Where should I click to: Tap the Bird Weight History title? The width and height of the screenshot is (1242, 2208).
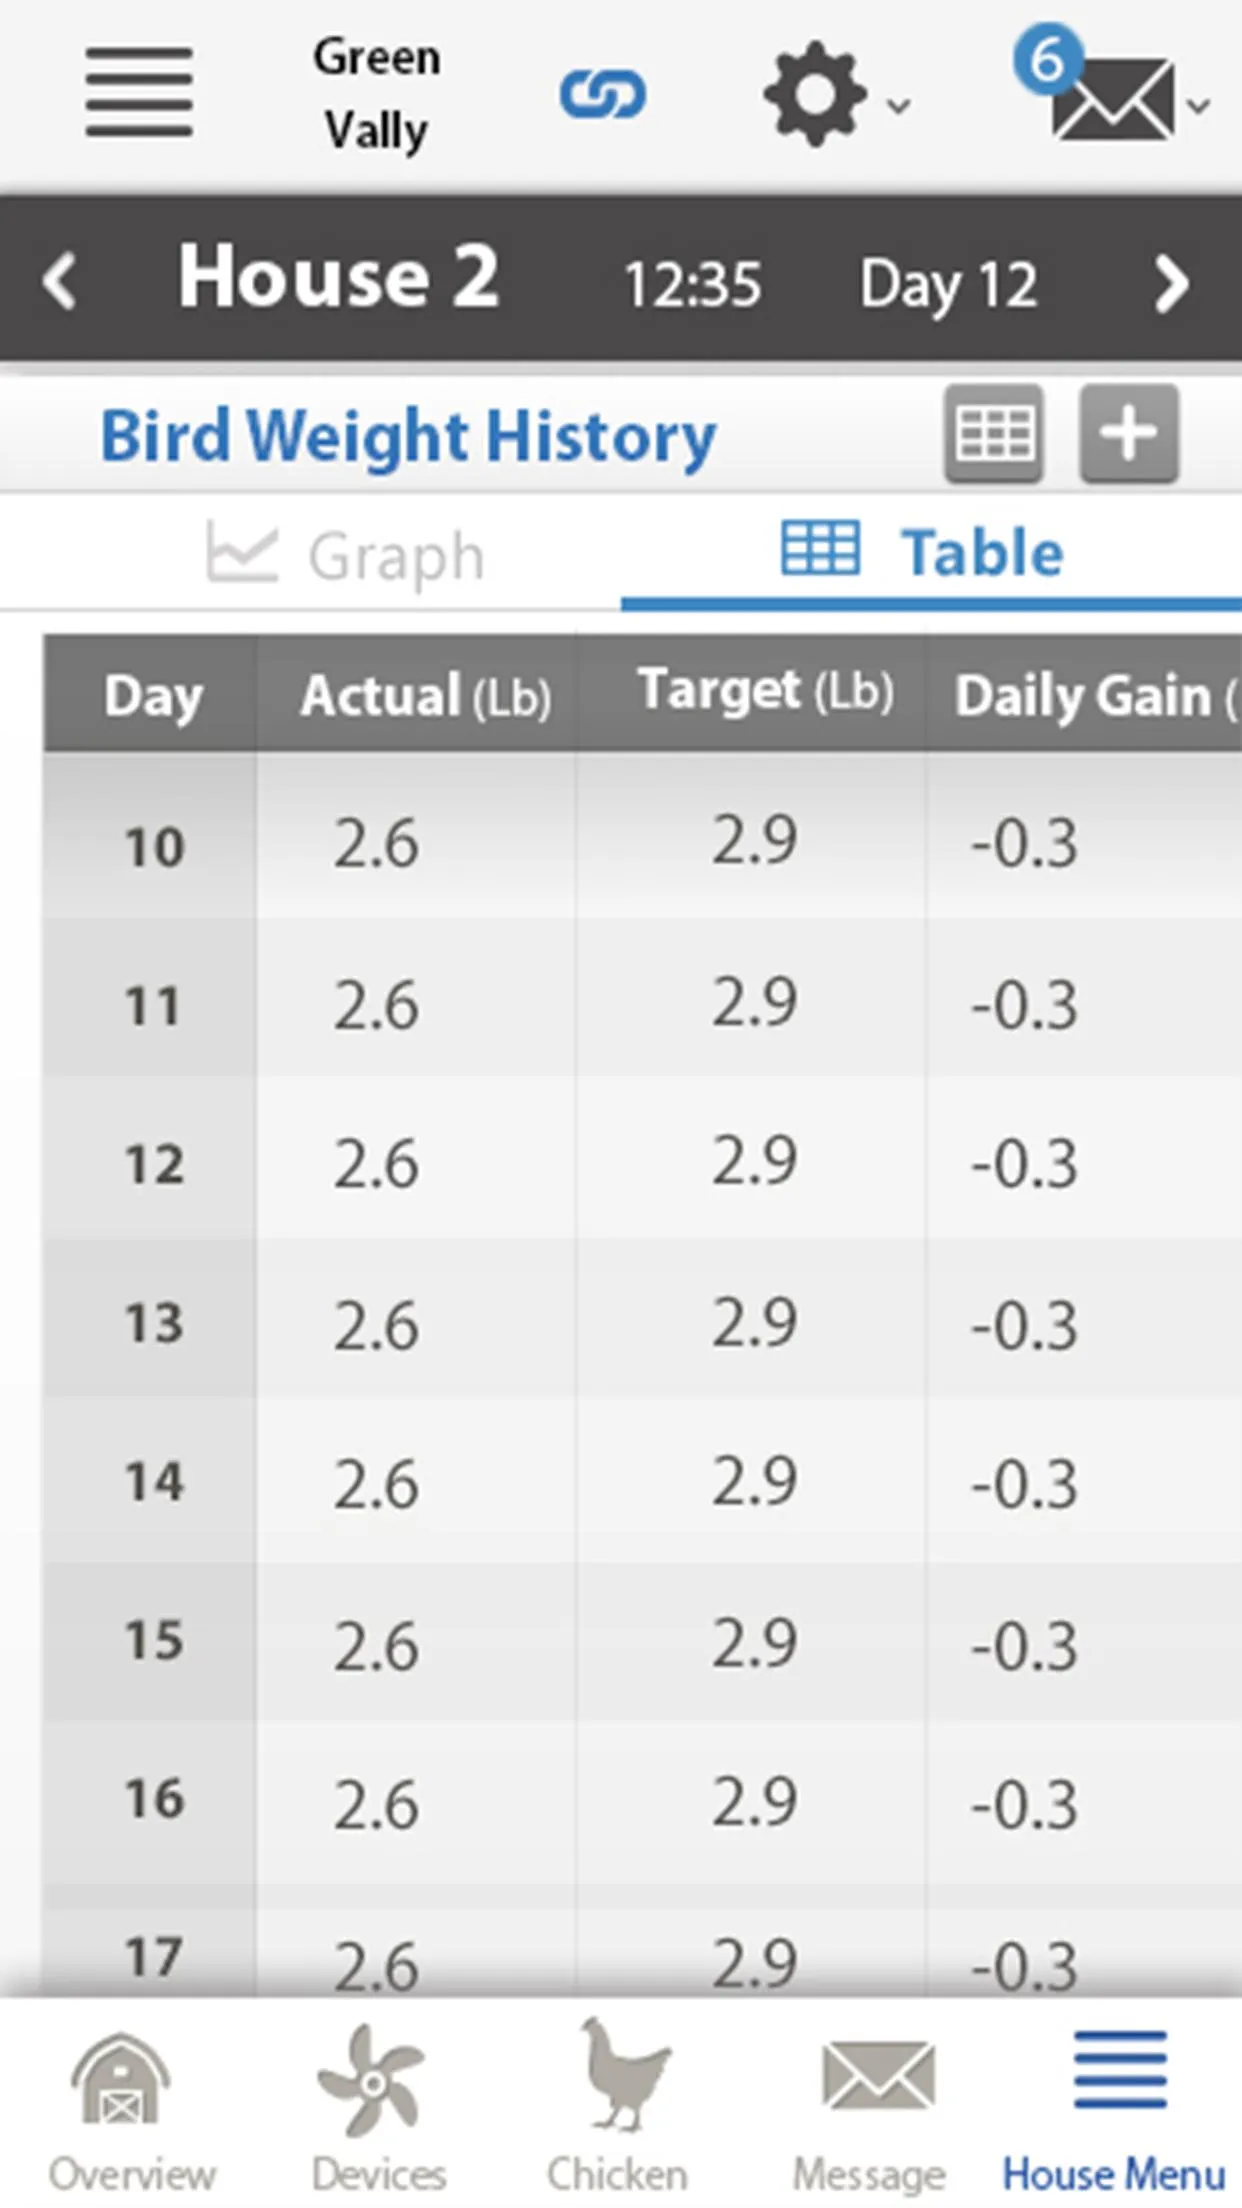(x=408, y=437)
